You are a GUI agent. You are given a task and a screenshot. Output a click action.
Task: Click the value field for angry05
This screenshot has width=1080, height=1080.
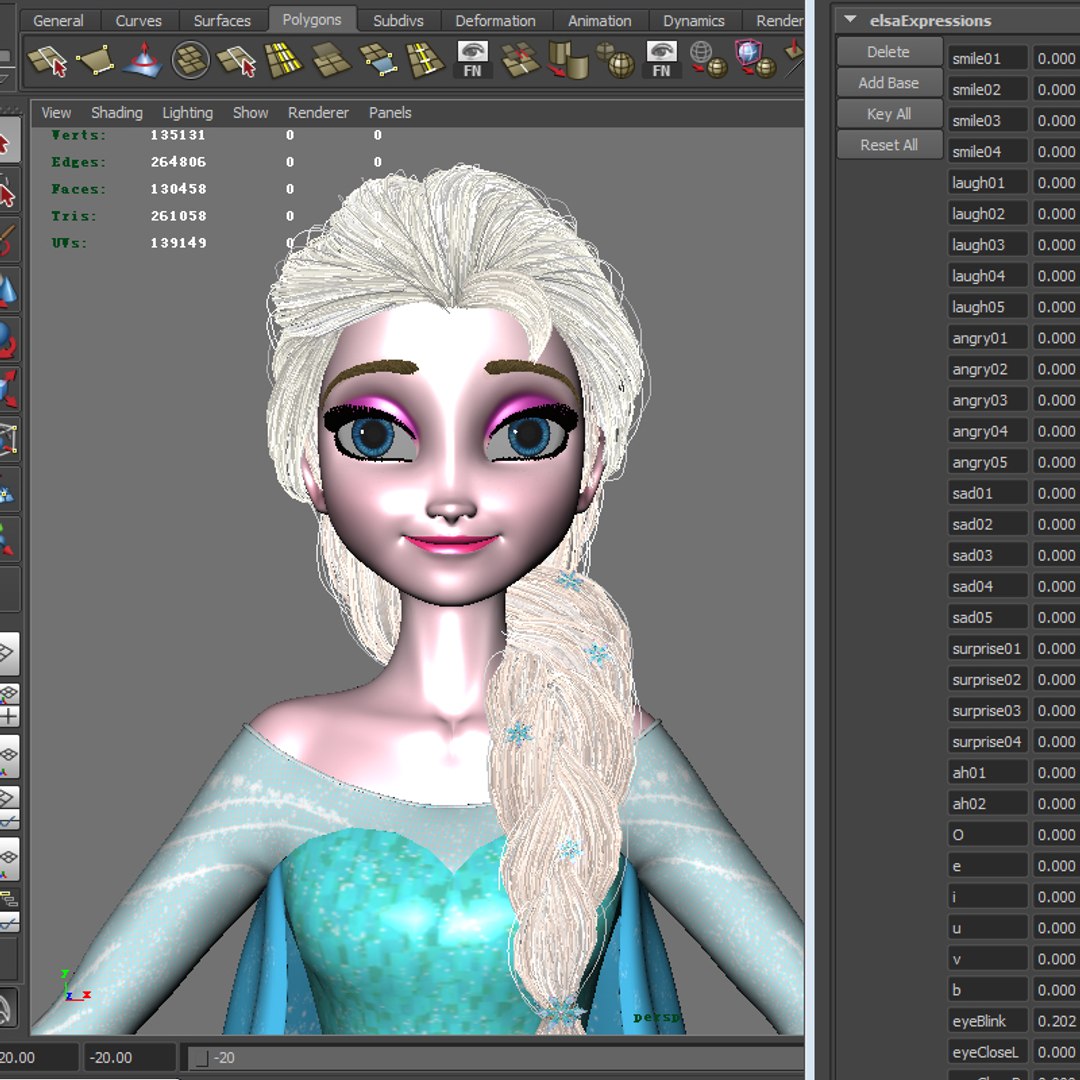(1056, 462)
